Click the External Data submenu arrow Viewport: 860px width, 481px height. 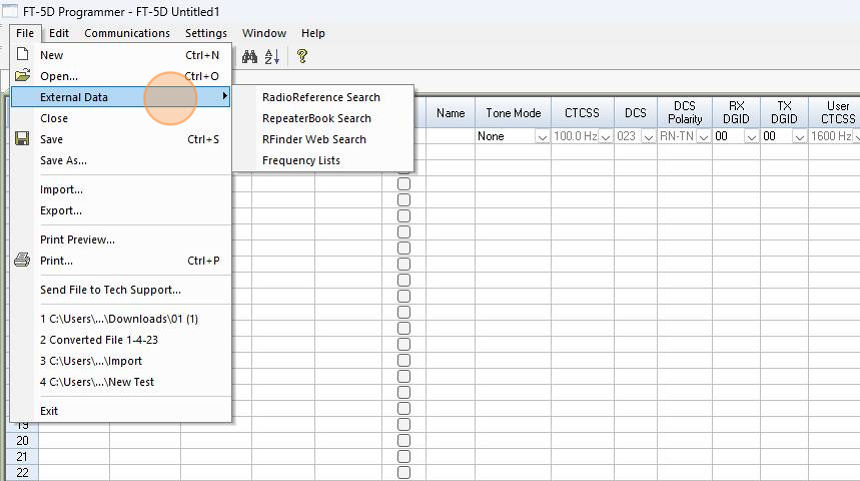tap(224, 97)
